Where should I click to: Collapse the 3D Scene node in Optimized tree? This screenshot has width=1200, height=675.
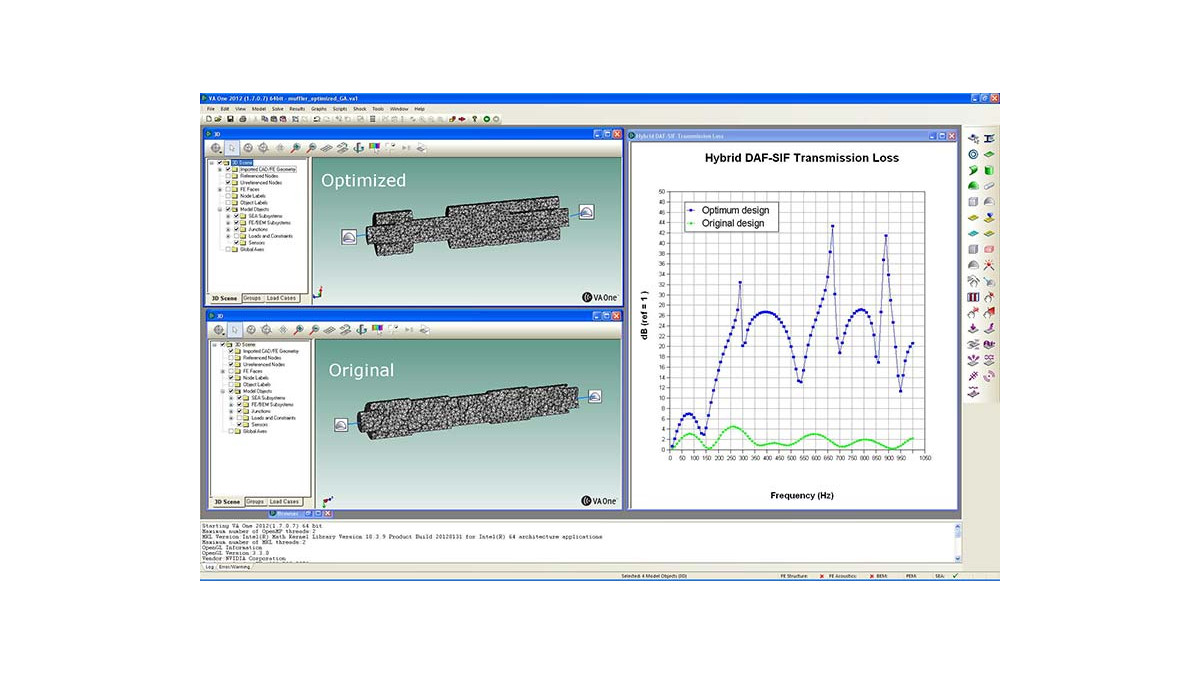[211, 163]
